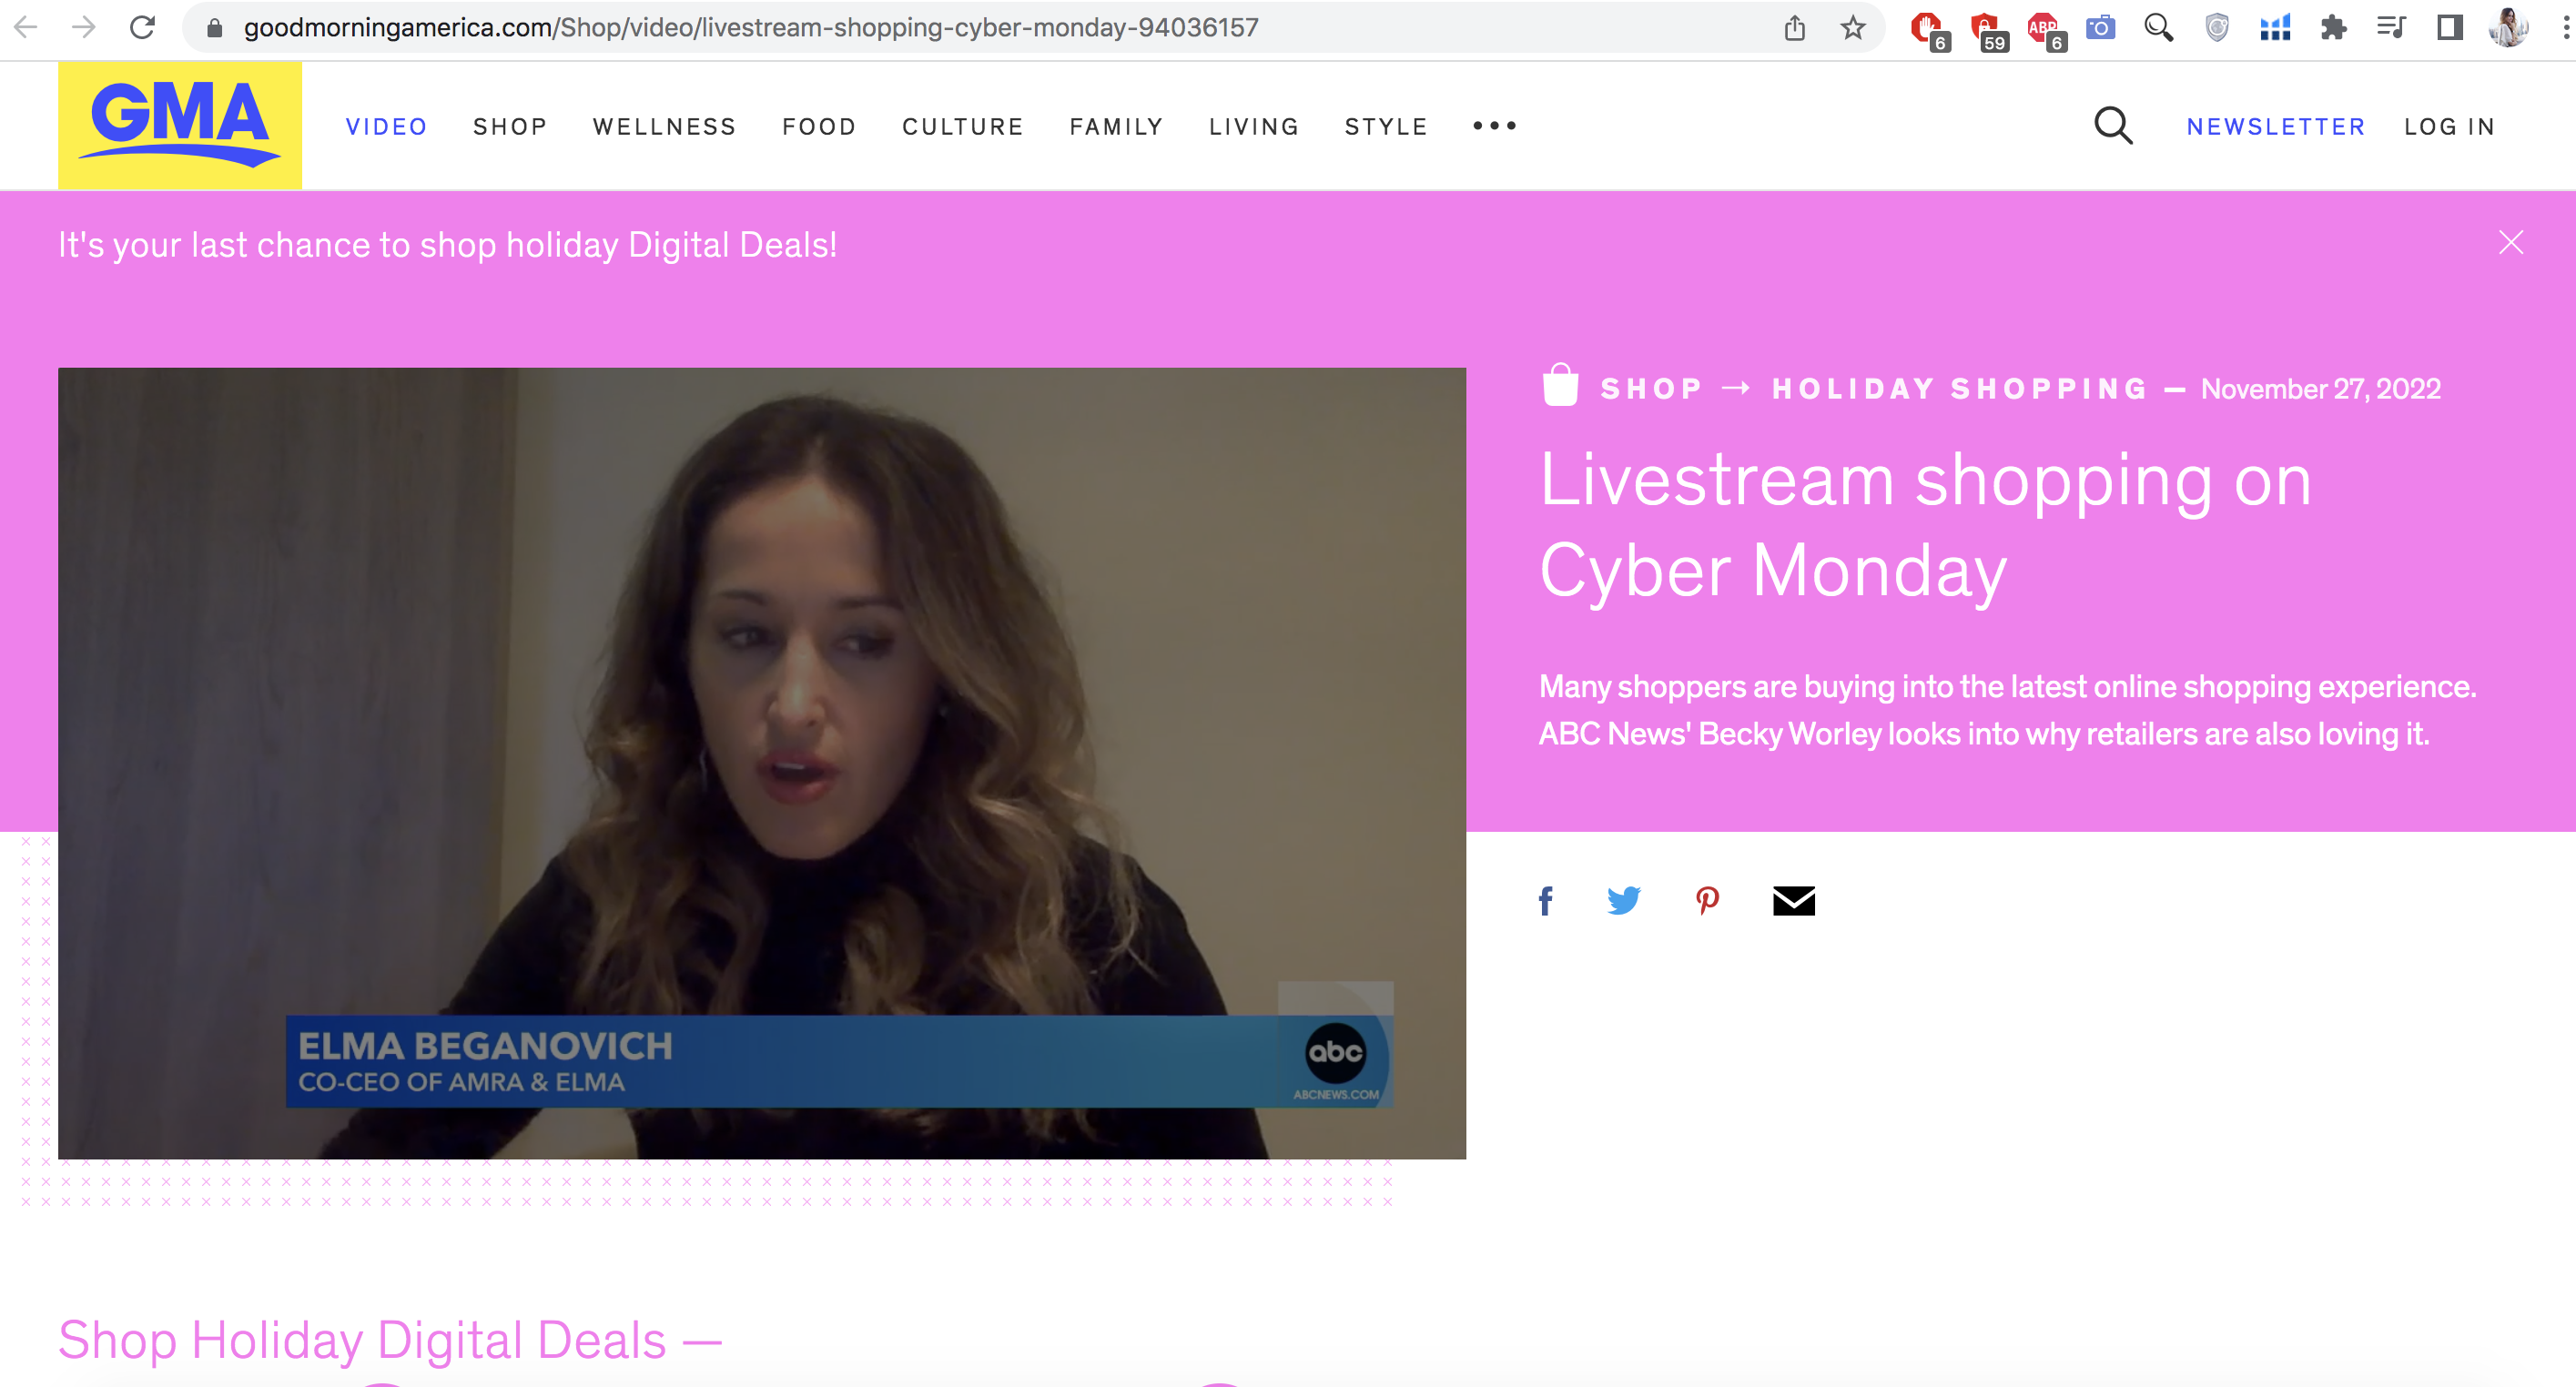Open the media controls icon in toolbar

click(x=2391, y=27)
